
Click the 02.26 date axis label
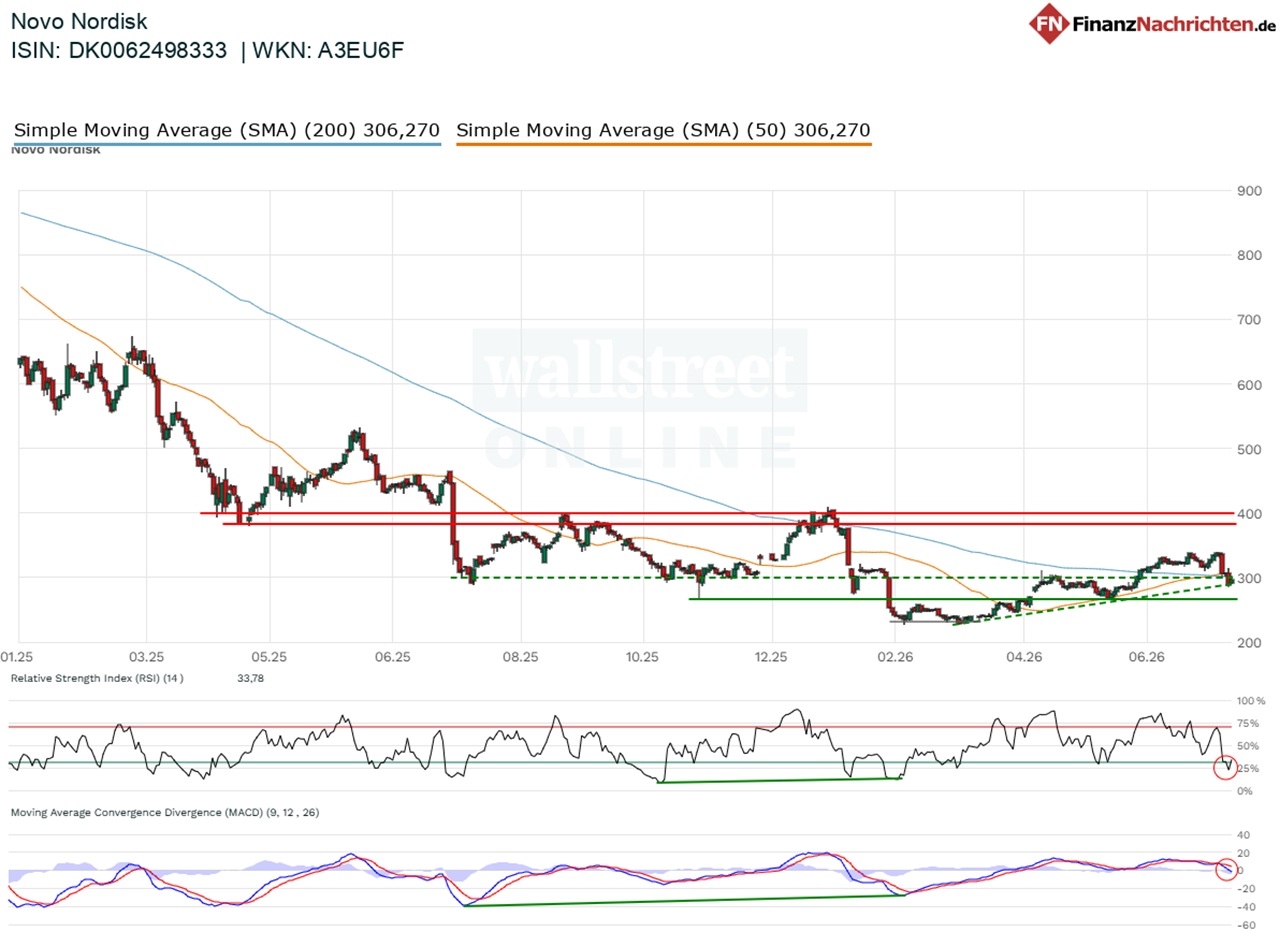(895, 657)
